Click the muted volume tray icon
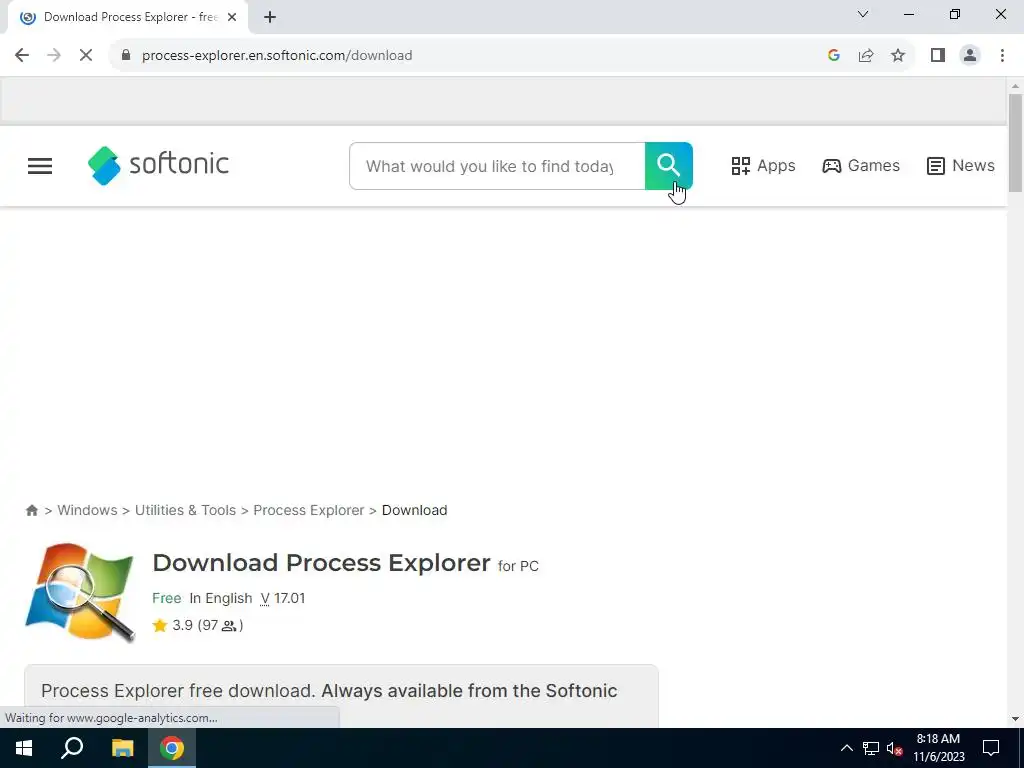 tap(895, 748)
